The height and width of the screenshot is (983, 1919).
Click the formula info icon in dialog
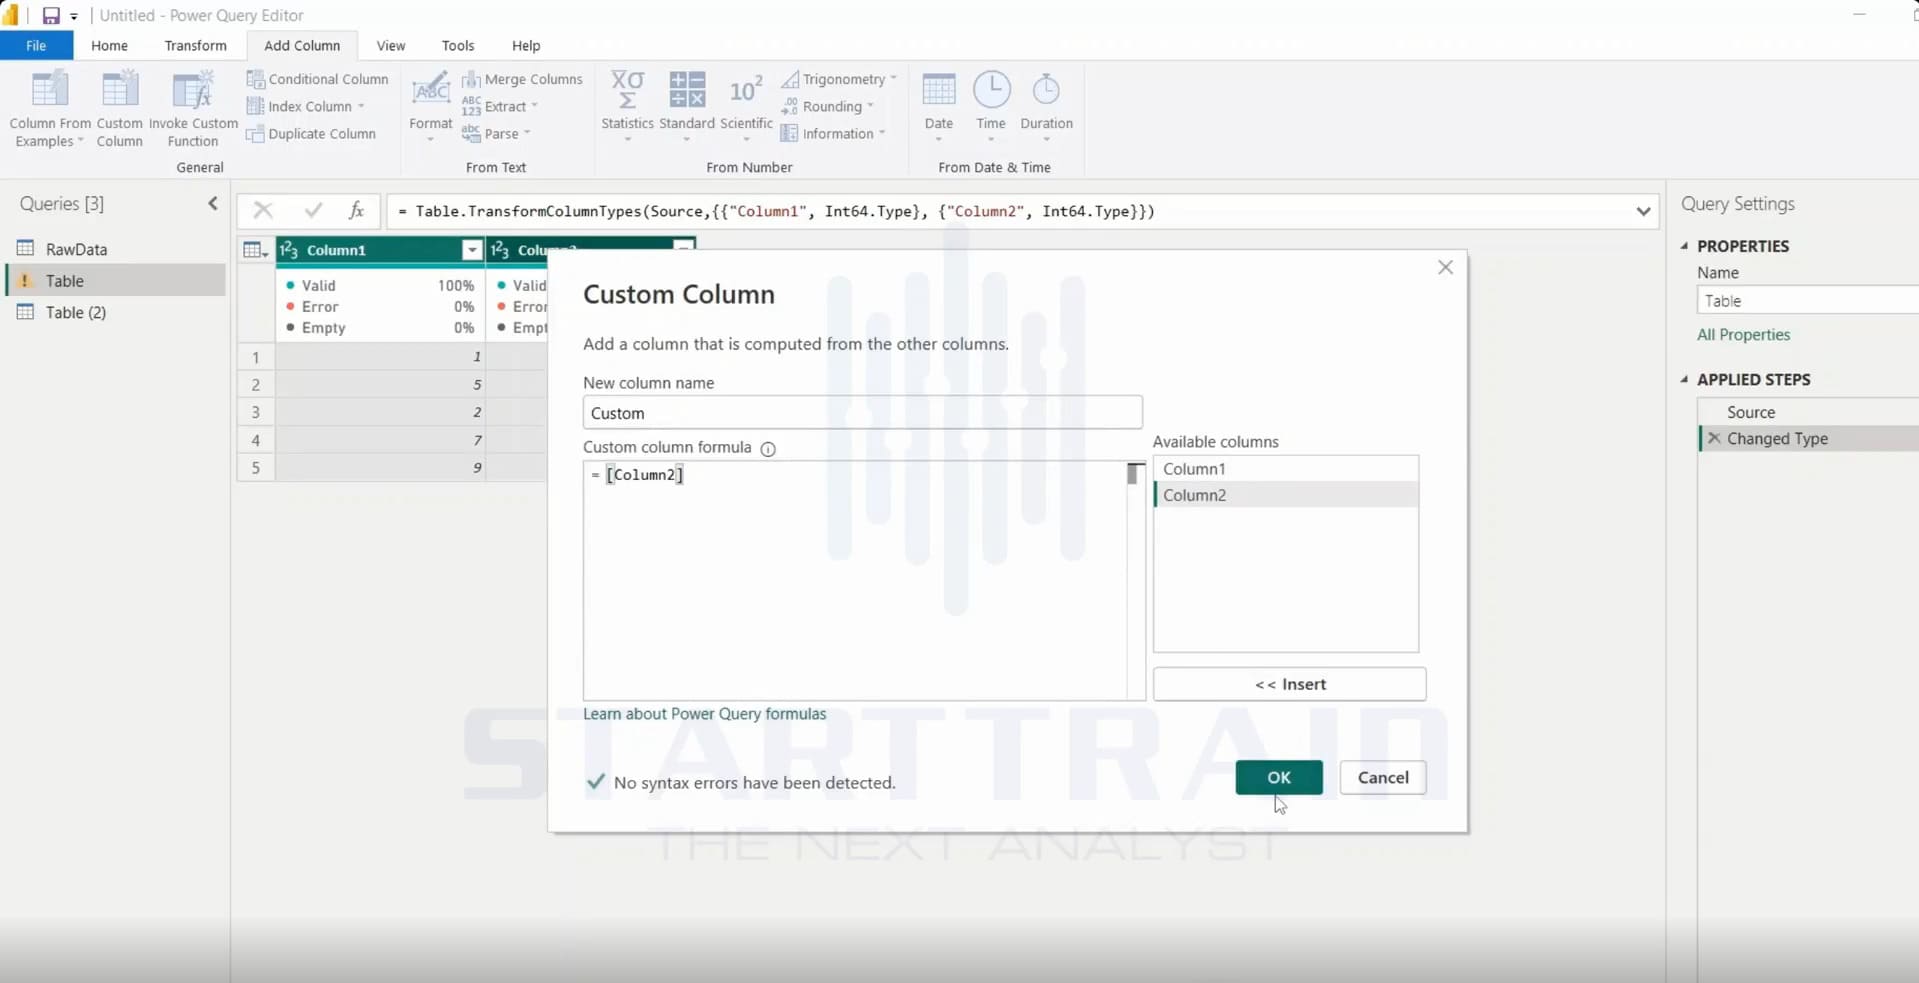768,449
